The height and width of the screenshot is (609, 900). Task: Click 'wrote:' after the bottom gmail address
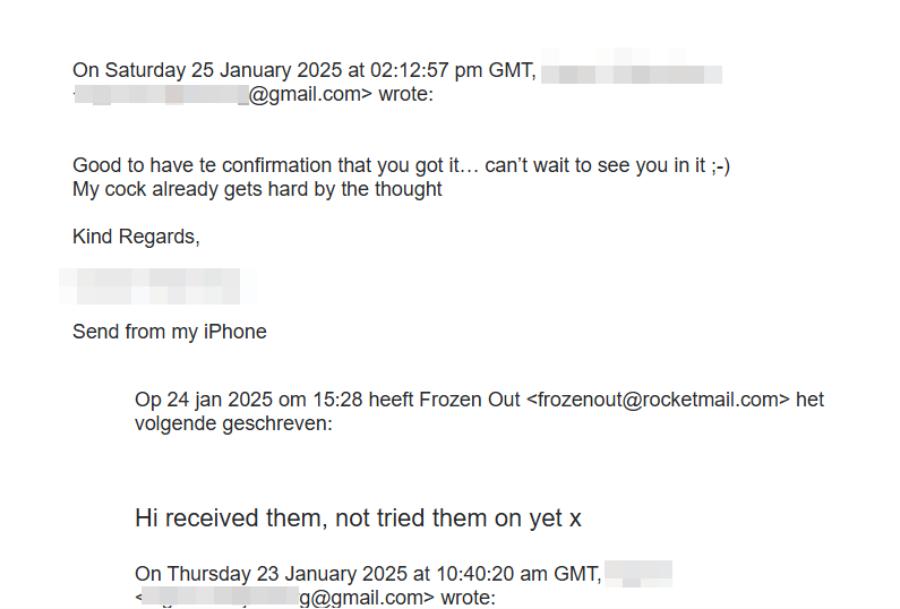coord(468,598)
